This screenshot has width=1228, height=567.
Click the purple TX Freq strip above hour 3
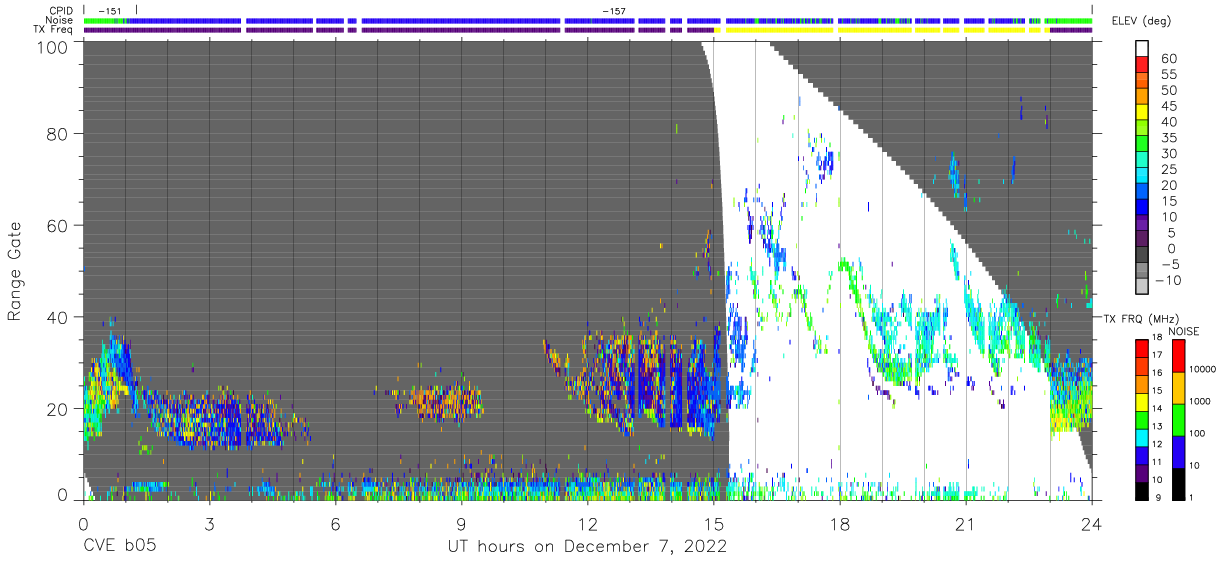pos(162,30)
